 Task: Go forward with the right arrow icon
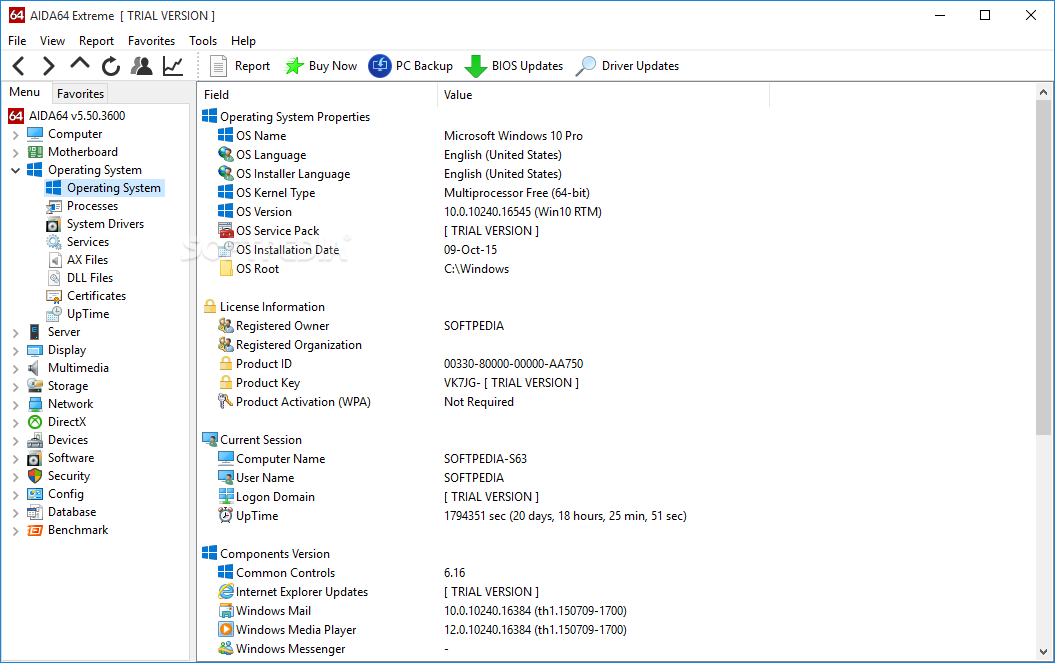(48, 66)
